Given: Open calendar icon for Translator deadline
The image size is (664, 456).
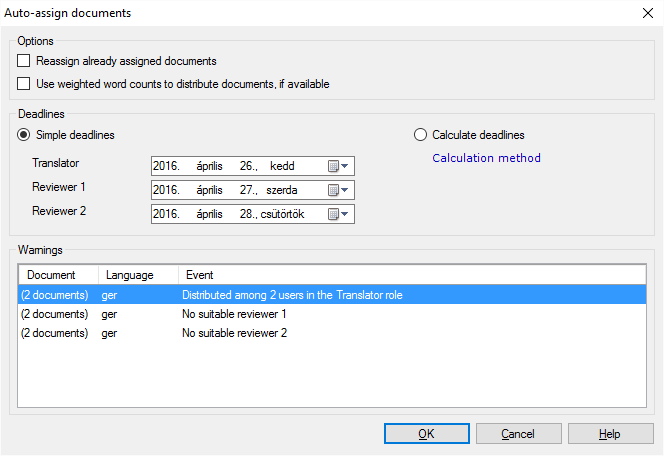Looking at the screenshot, I should click(333, 166).
